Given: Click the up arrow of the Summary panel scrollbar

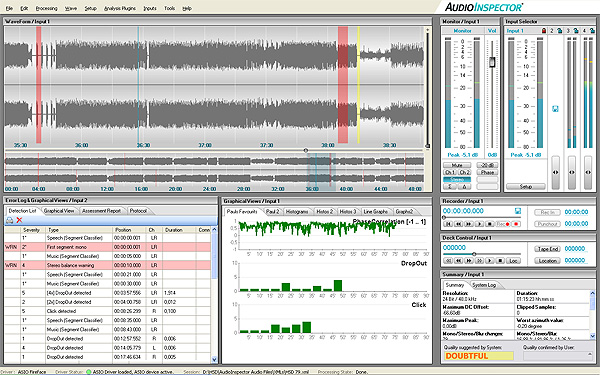Looking at the screenshot, I should coord(593,293).
